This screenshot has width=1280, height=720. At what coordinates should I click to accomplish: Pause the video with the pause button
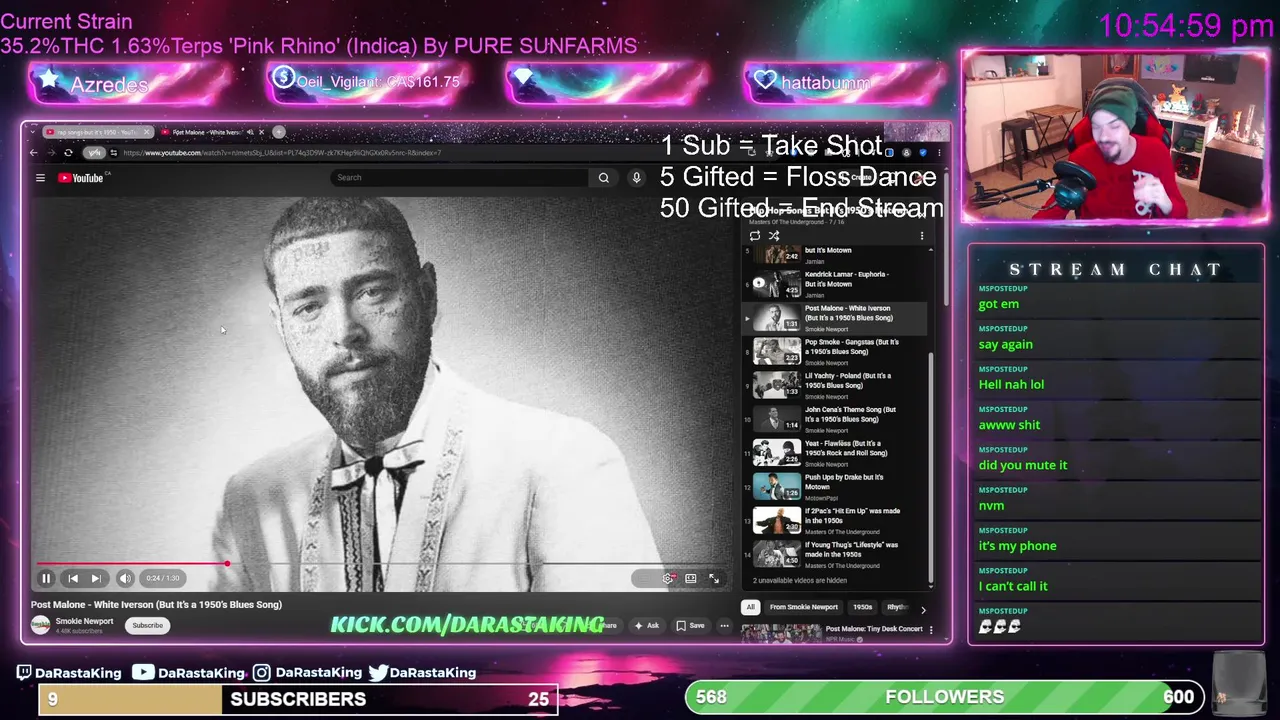coord(46,578)
